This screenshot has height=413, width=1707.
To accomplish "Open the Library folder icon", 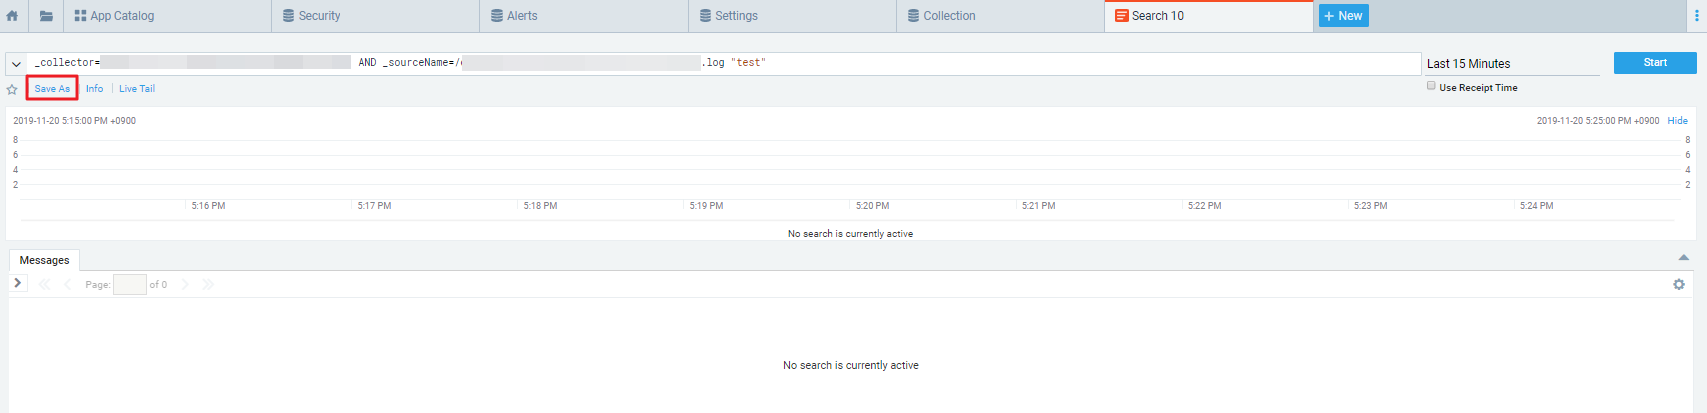I will pos(46,16).
